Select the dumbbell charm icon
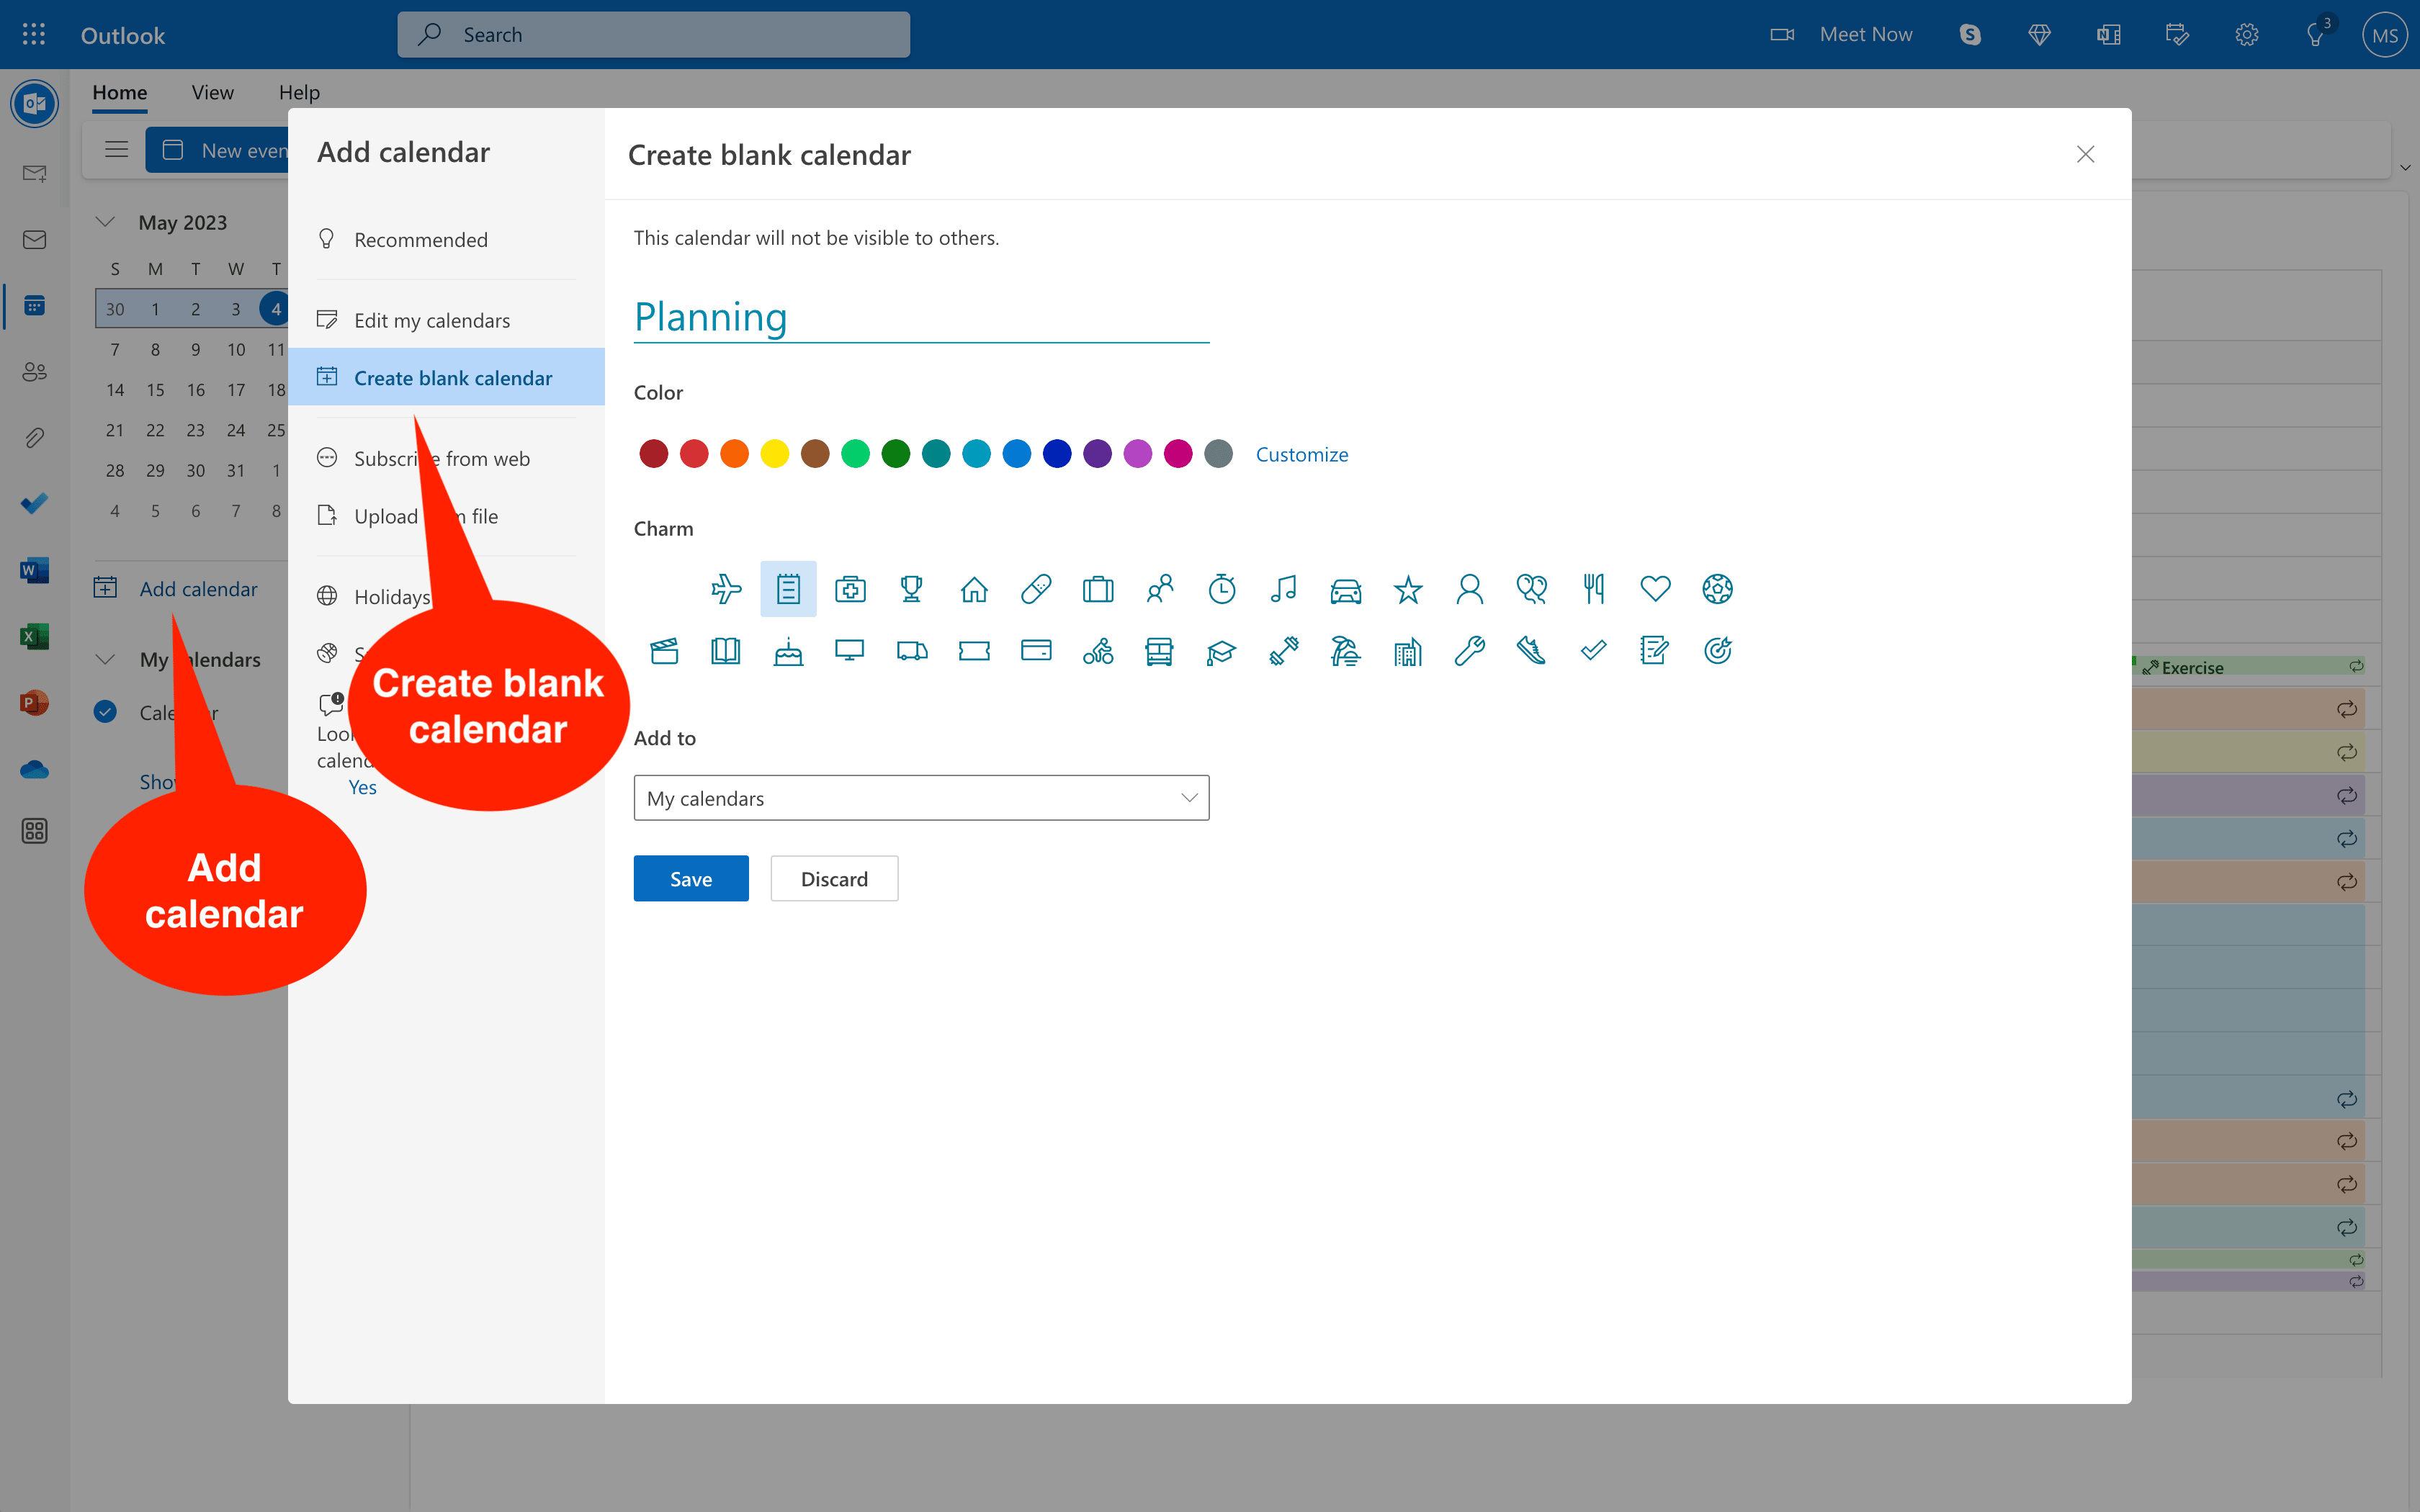2420x1512 pixels. point(1284,650)
